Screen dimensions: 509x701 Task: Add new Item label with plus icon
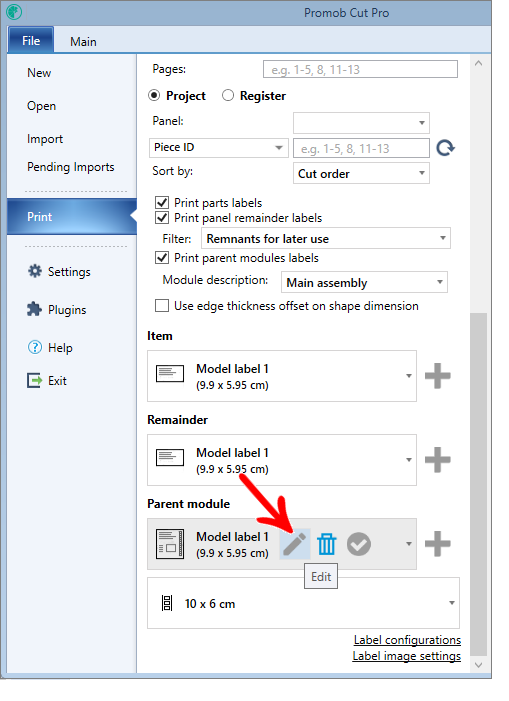[x=437, y=376]
